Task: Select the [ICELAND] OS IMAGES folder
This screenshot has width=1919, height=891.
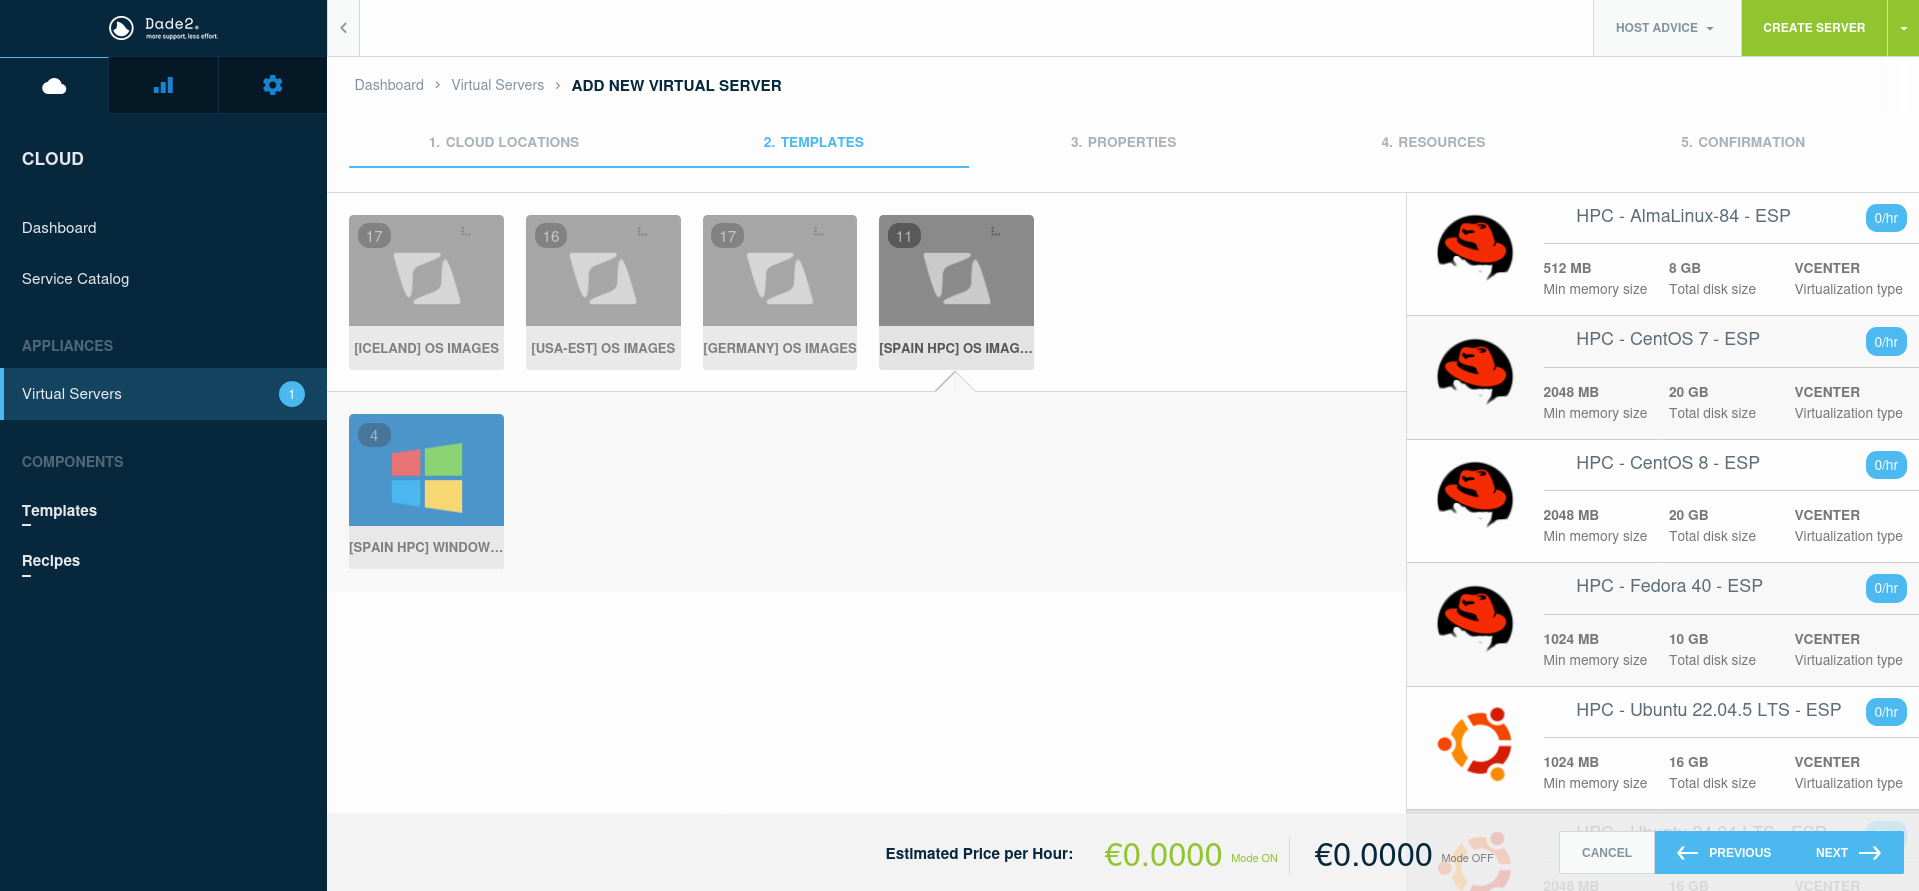Action: [x=426, y=292]
